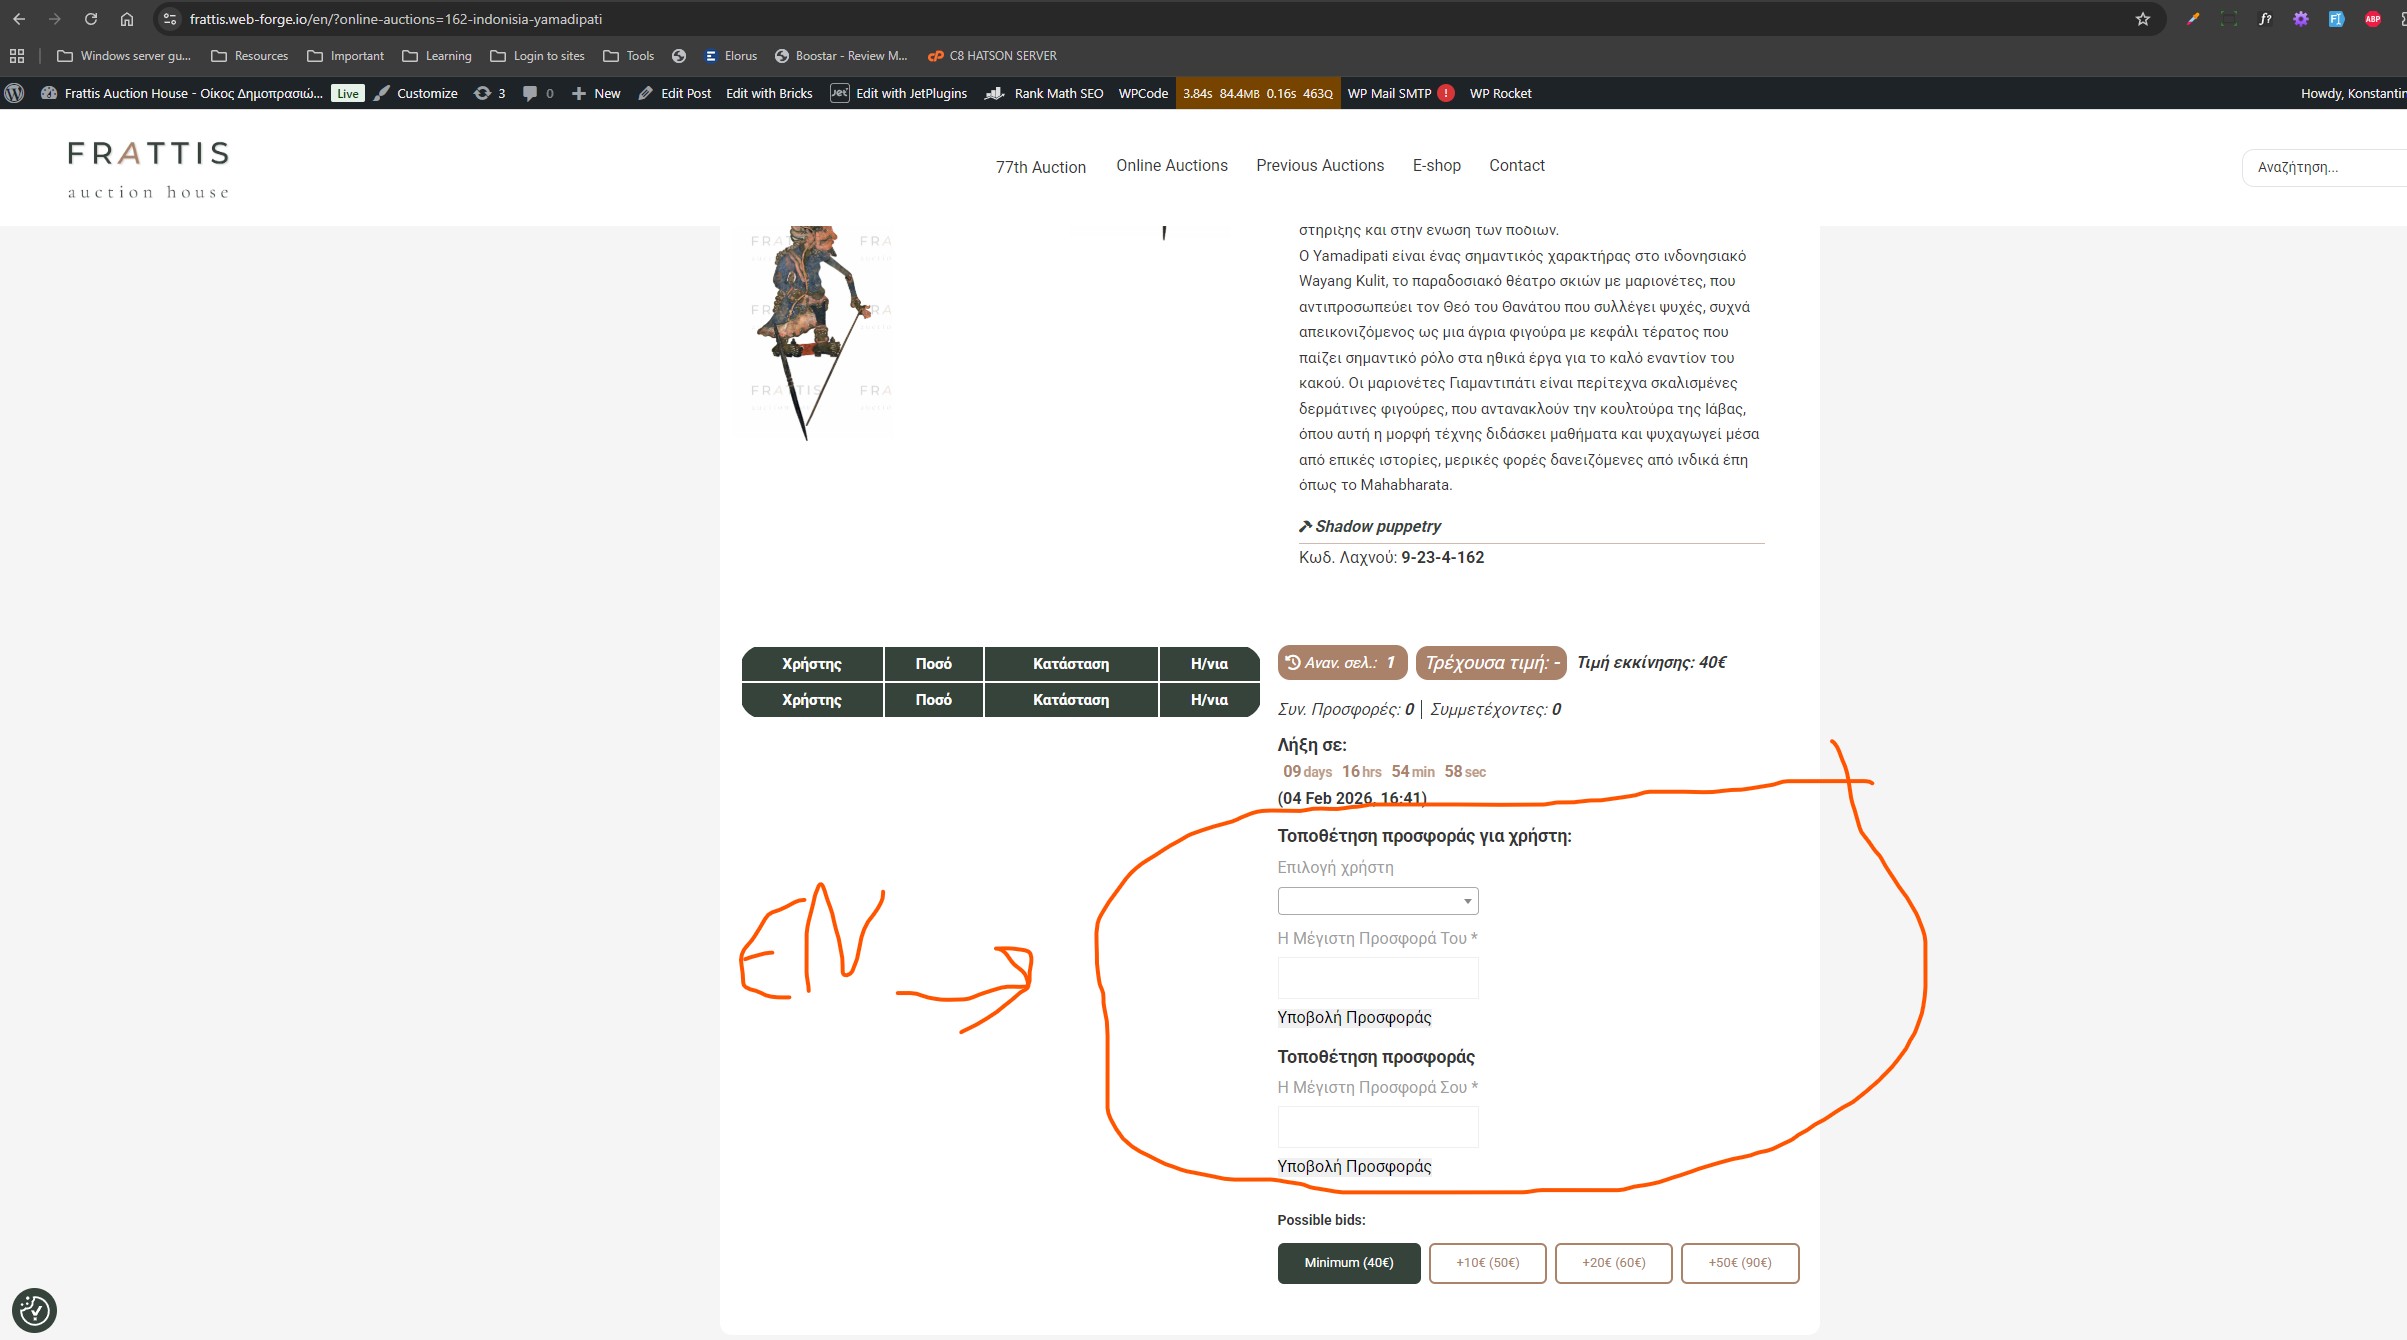Open comments bubble icon in admin bar
Viewport: 2407px width, 1340px height.
tap(530, 93)
